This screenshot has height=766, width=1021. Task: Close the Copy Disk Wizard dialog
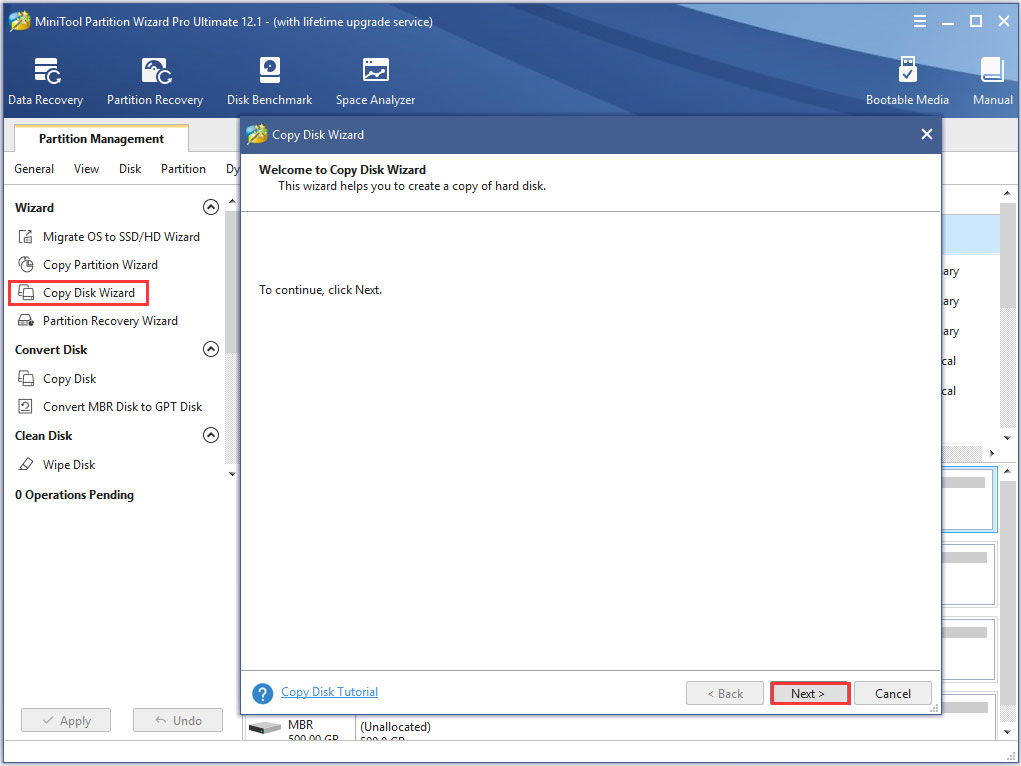pos(926,134)
